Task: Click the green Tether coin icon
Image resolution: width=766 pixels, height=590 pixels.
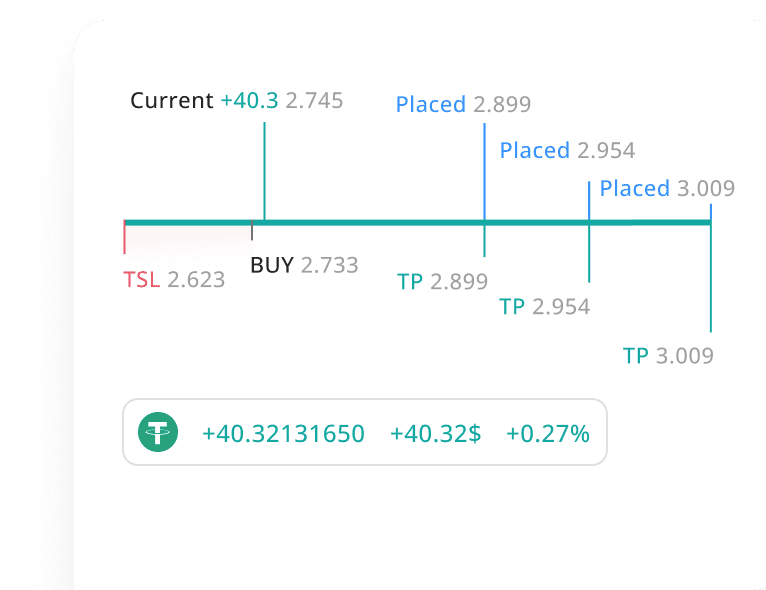Action: (x=157, y=433)
